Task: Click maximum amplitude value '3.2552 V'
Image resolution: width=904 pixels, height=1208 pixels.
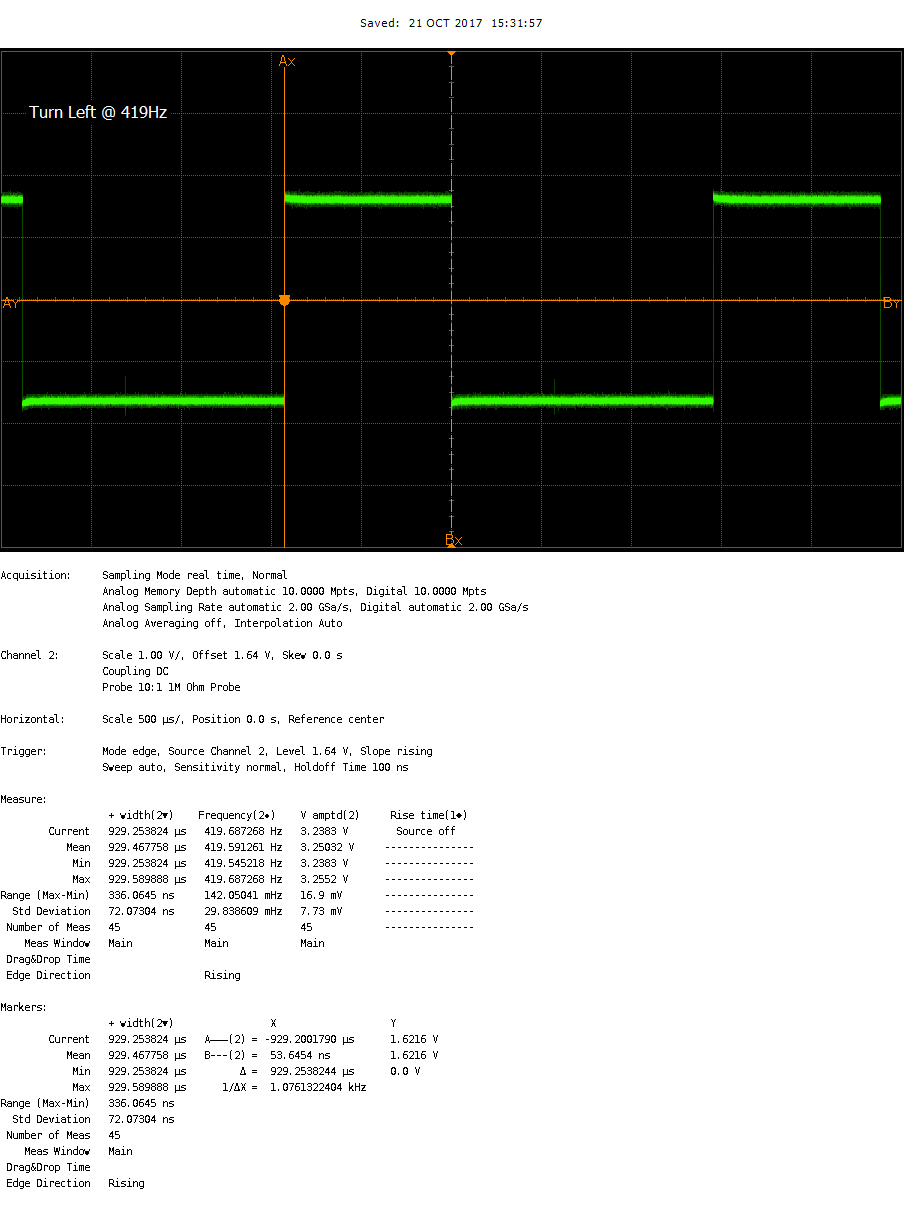Action: tap(324, 879)
